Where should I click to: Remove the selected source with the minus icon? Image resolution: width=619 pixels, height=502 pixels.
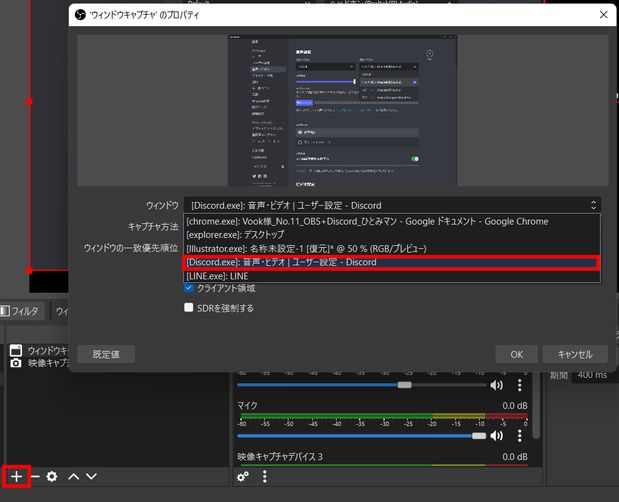35,477
